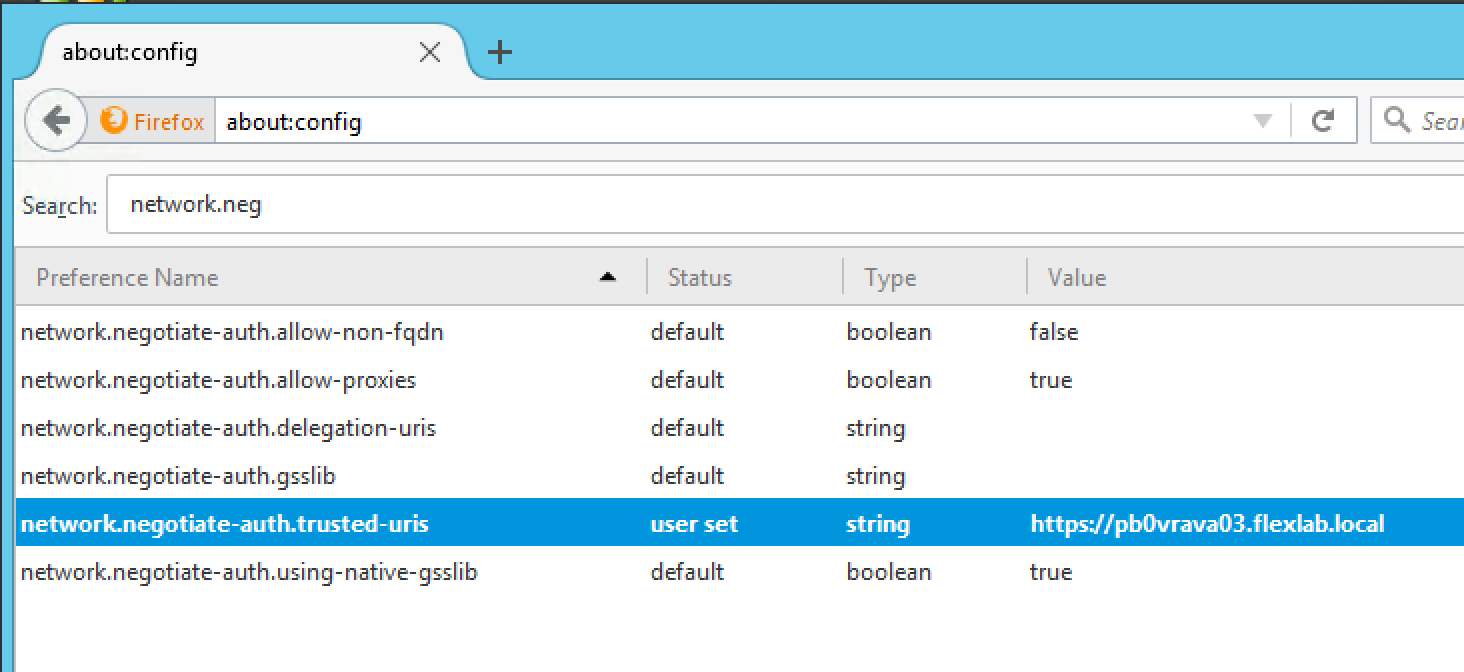Sort by the Preference Name column header
This screenshot has height=672, width=1464.
click(x=330, y=278)
